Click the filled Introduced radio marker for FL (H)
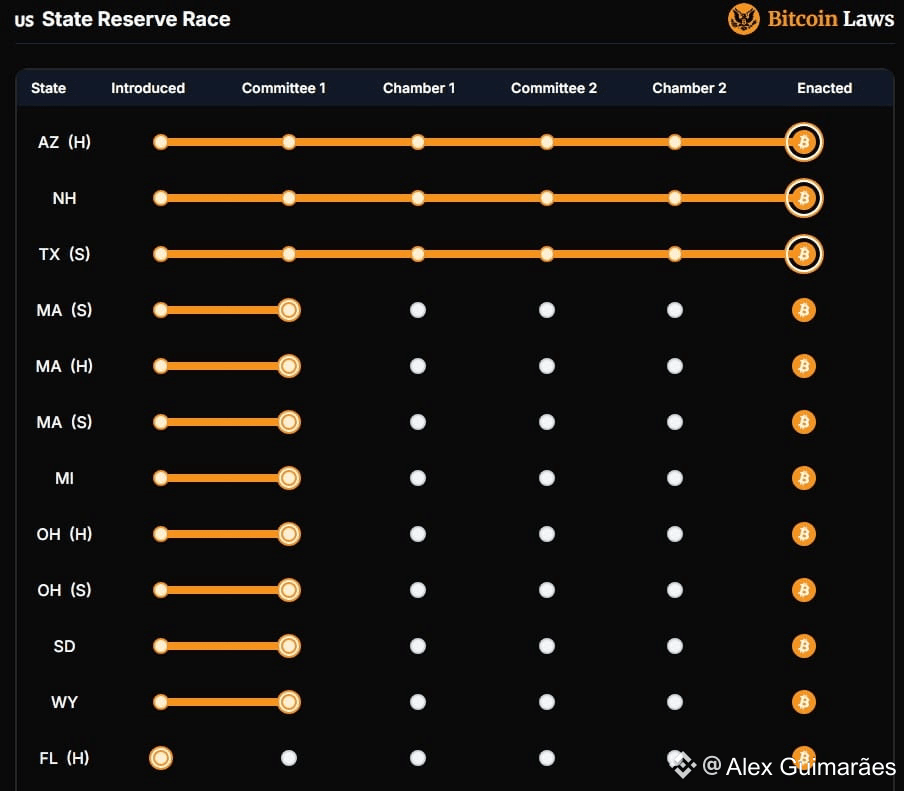 (160, 758)
